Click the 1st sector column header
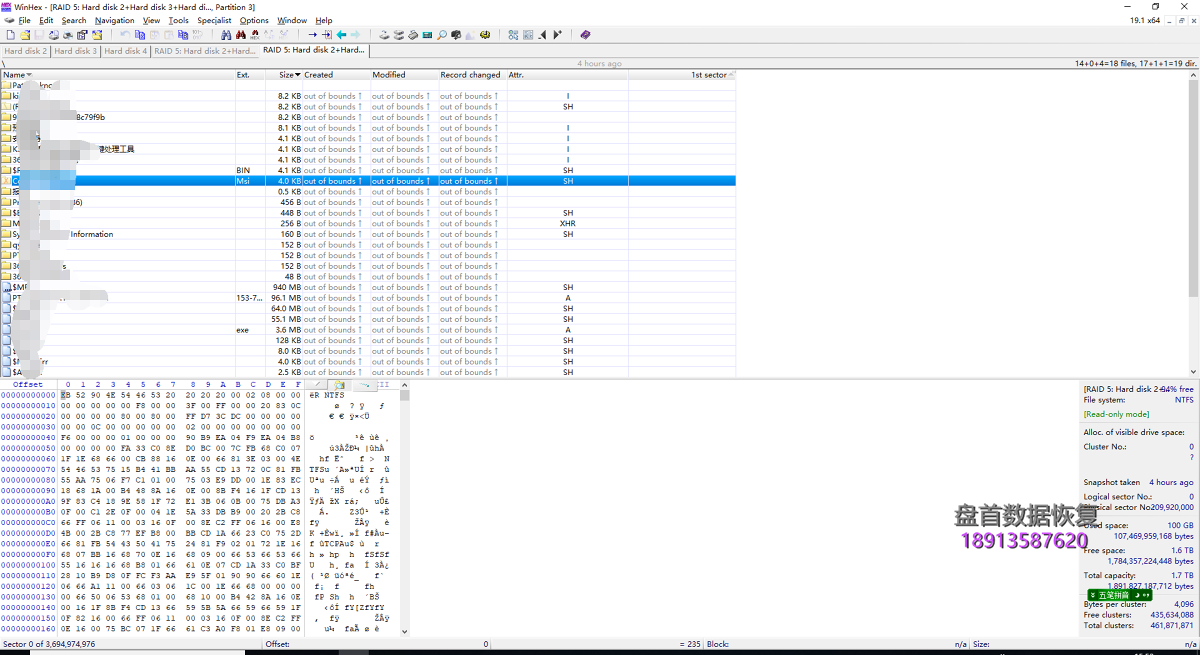Image resolution: width=1200 pixels, height=655 pixels. coord(708,75)
